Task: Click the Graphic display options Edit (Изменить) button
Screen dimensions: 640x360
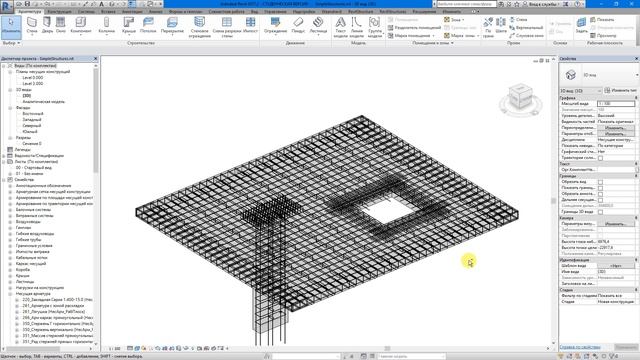Action: pyautogui.click(x=616, y=133)
